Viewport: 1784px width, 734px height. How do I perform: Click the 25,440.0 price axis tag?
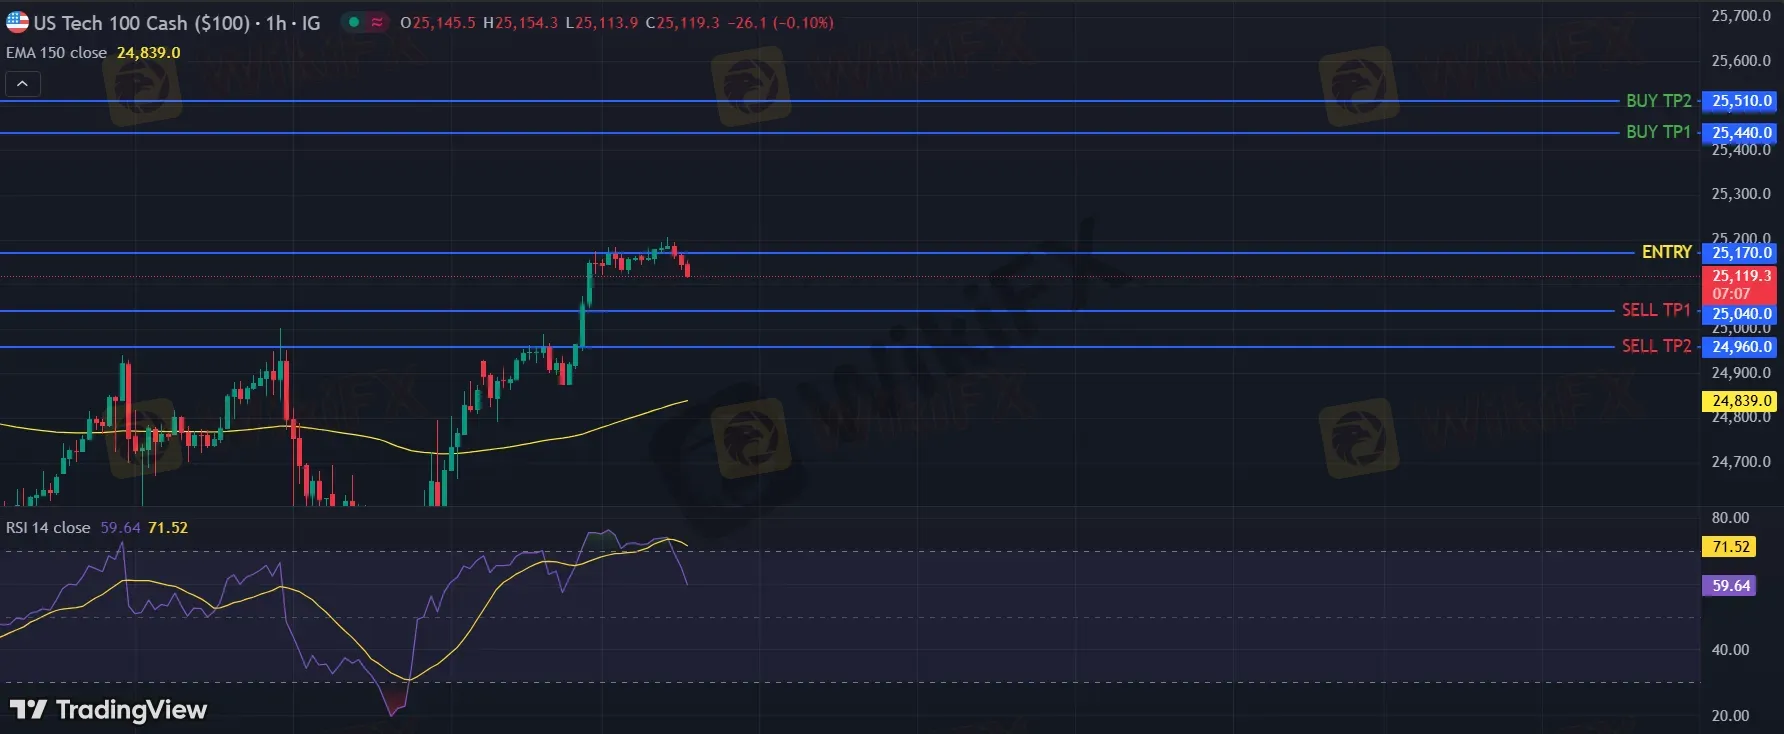point(1741,133)
